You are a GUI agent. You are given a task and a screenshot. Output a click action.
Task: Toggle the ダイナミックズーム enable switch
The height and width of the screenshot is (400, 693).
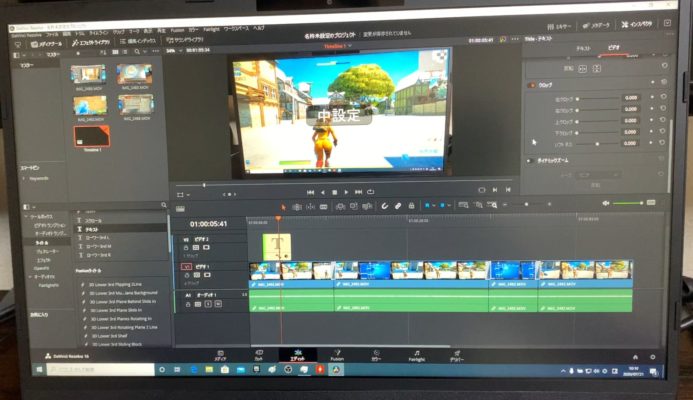(530, 161)
